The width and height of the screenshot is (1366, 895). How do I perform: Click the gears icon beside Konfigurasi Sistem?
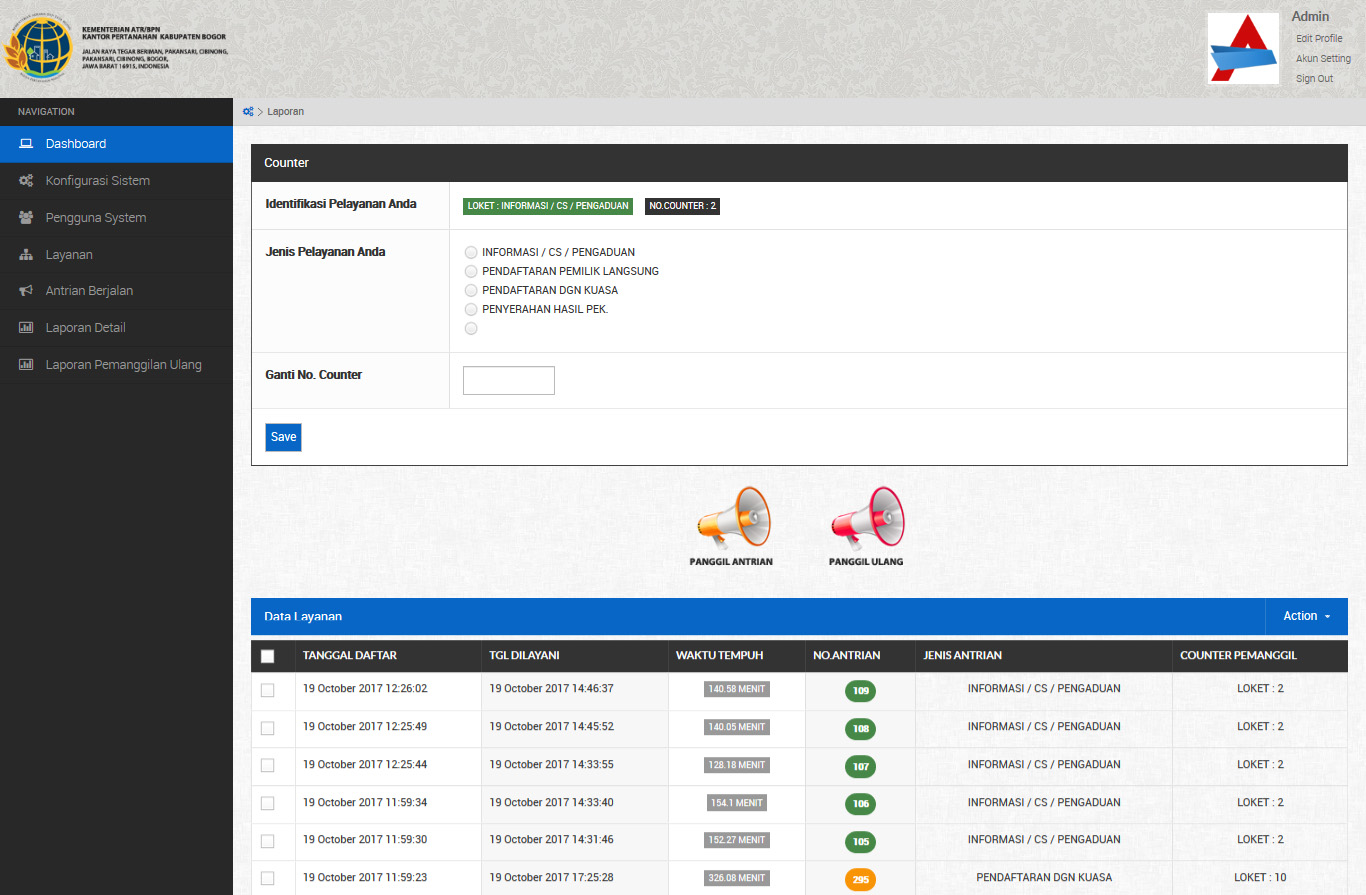tap(26, 181)
